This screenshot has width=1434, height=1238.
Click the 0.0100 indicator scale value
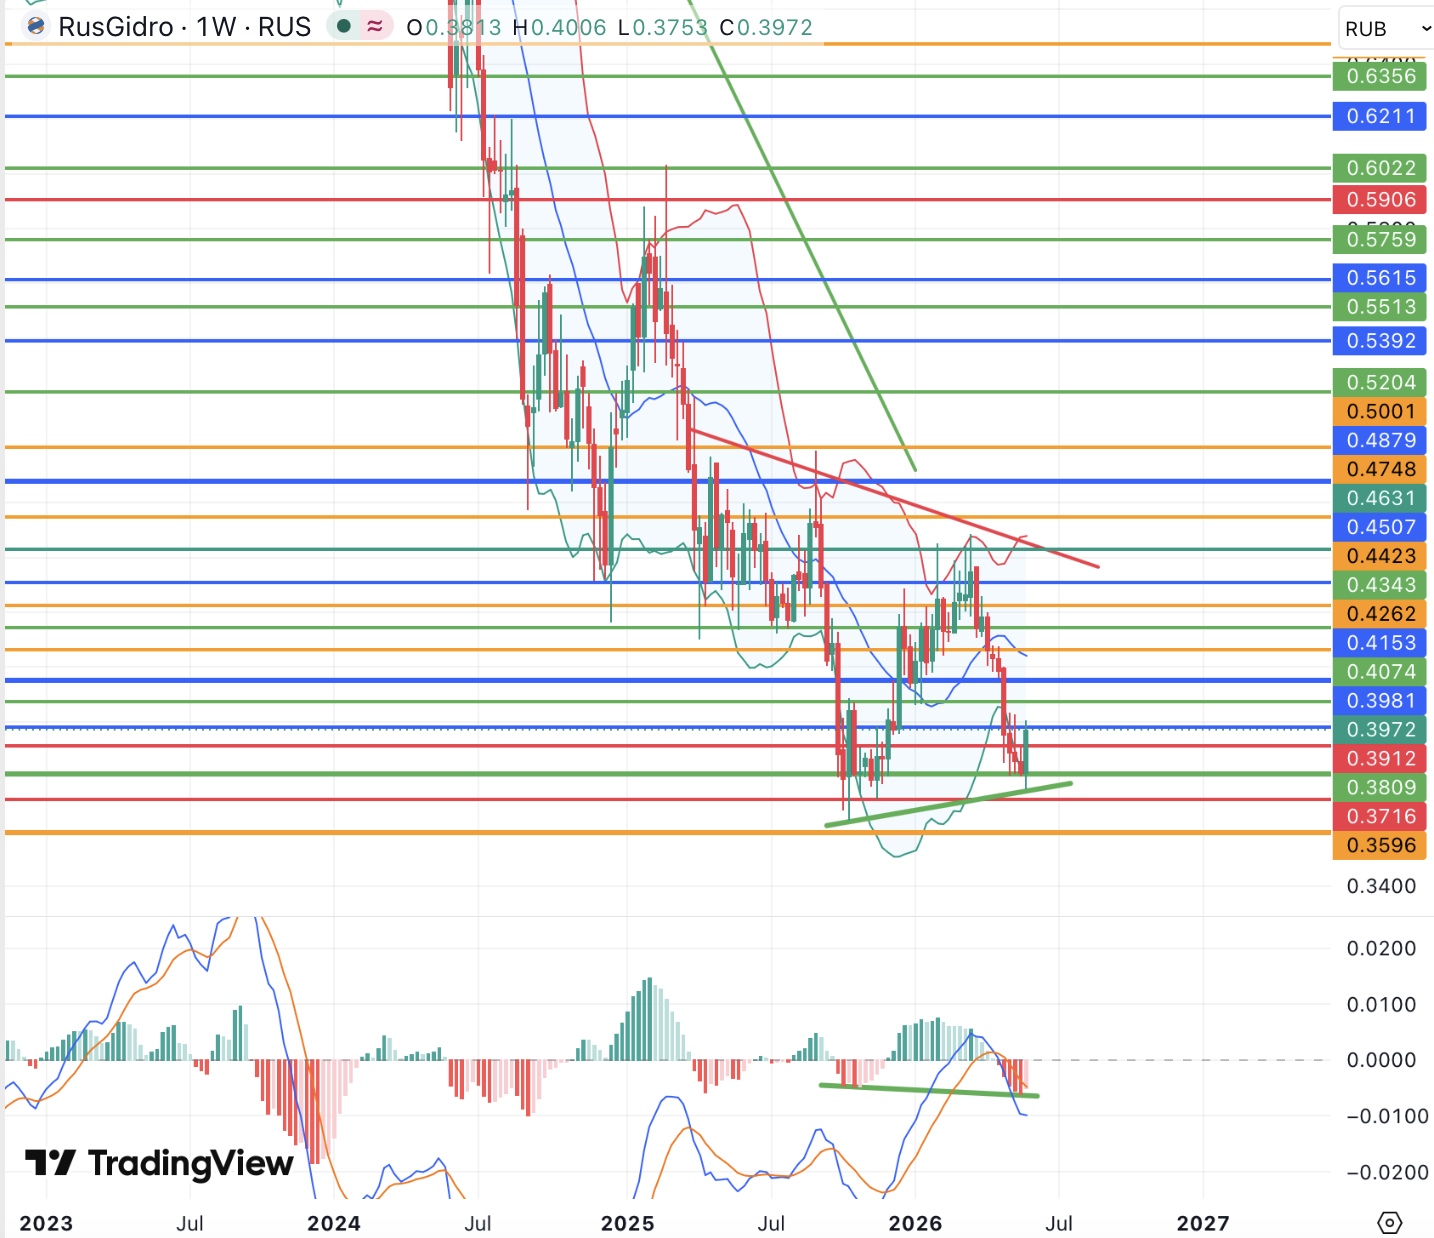pyautogui.click(x=1381, y=1004)
